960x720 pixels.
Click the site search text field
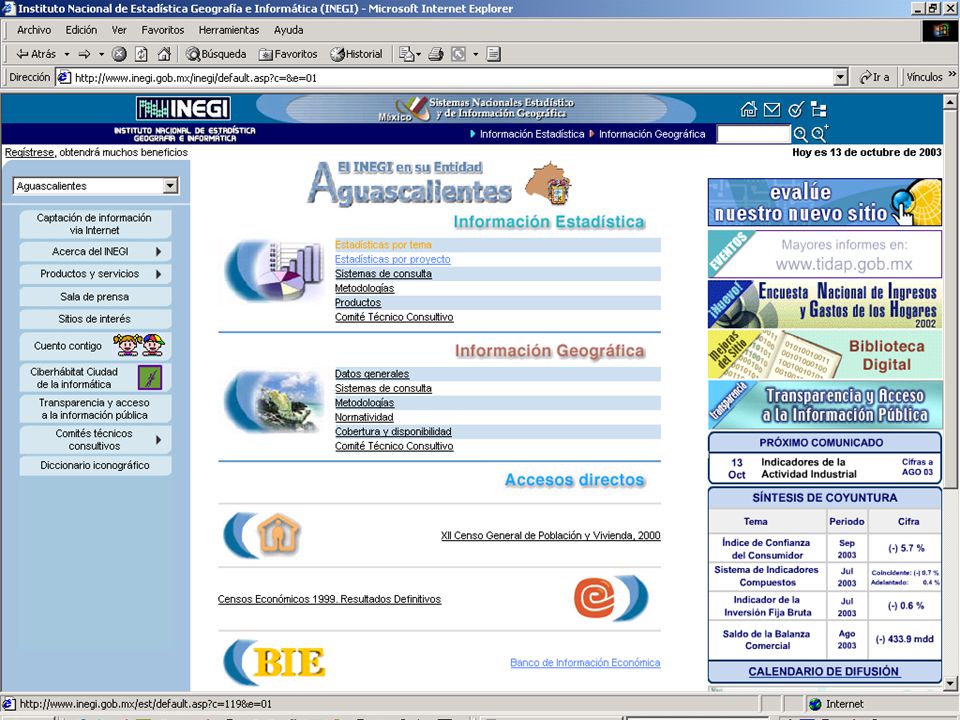pyautogui.click(x=754, y=134)
